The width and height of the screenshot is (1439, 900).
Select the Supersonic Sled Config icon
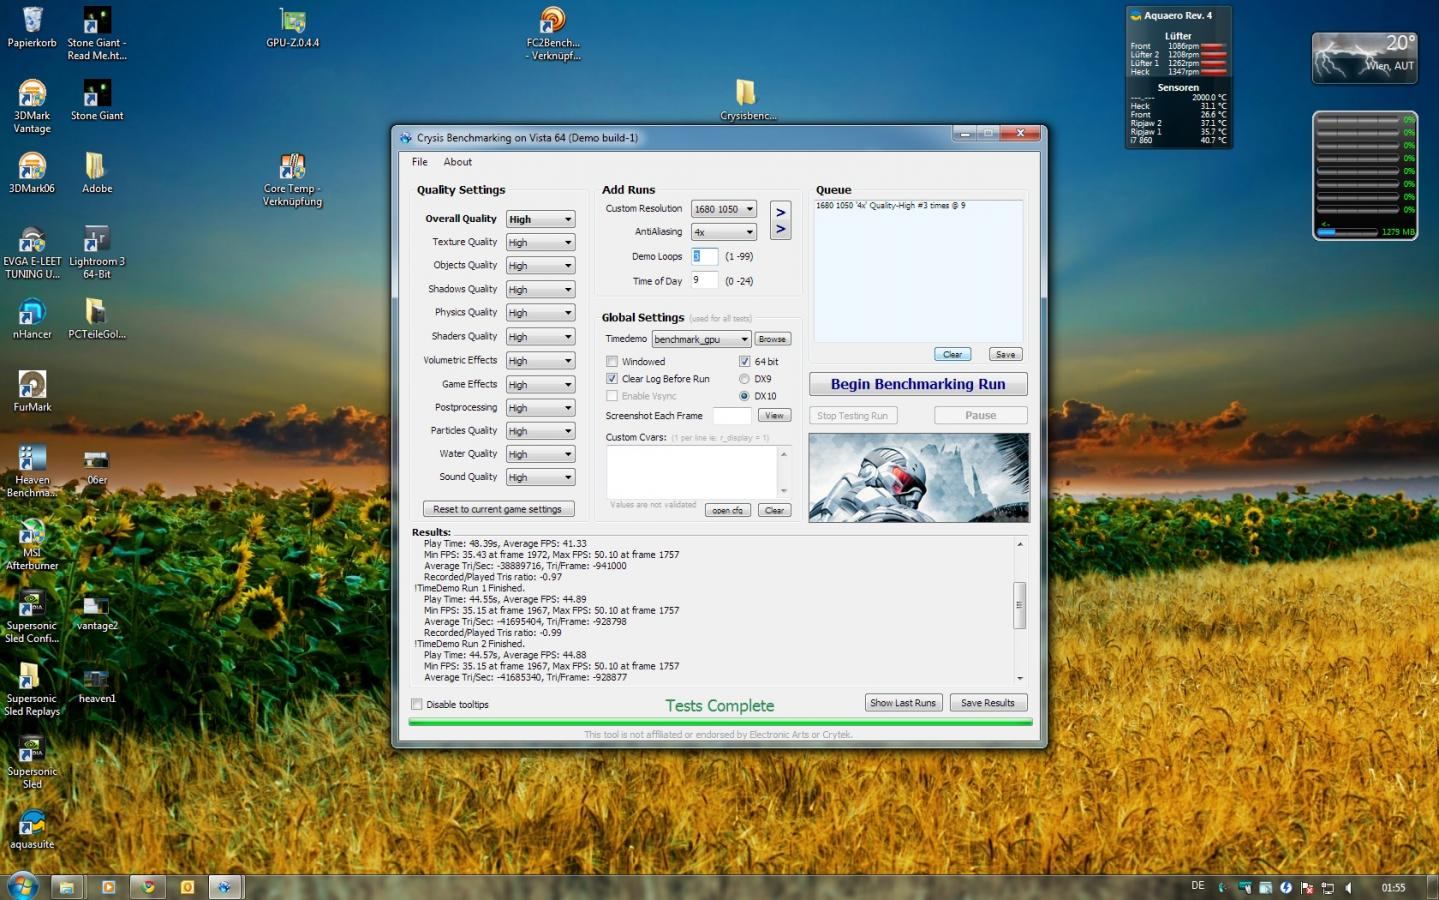(x=32, y=617)
